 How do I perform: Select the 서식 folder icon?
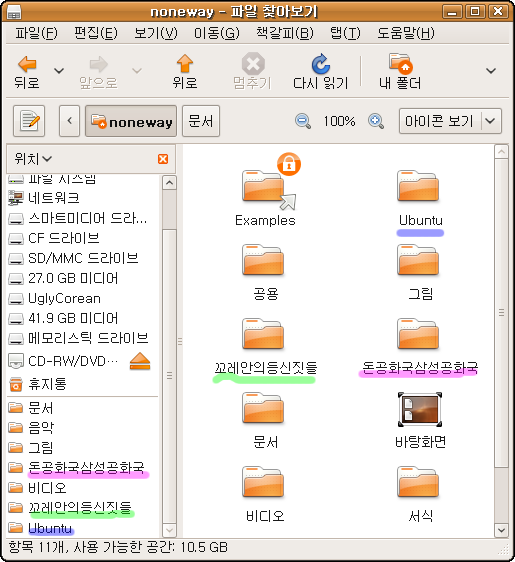tap(418, 482)
